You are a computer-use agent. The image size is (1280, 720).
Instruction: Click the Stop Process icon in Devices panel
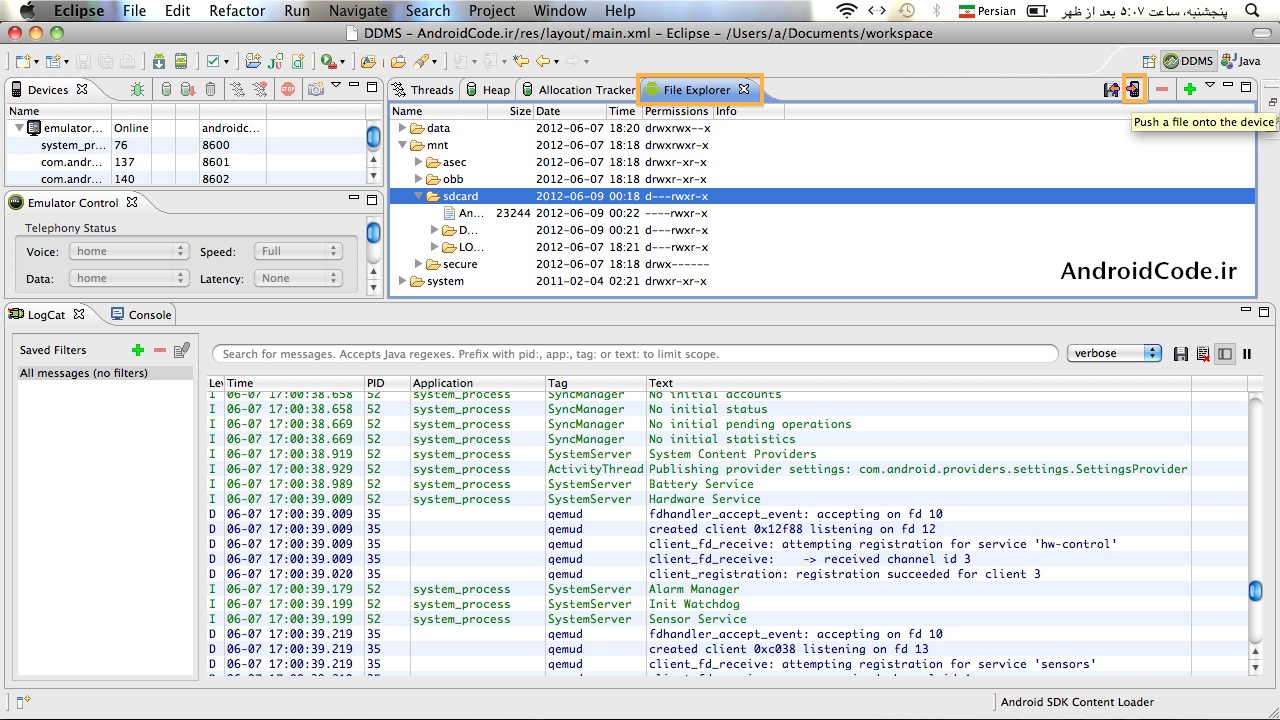(x=288, y=89)
